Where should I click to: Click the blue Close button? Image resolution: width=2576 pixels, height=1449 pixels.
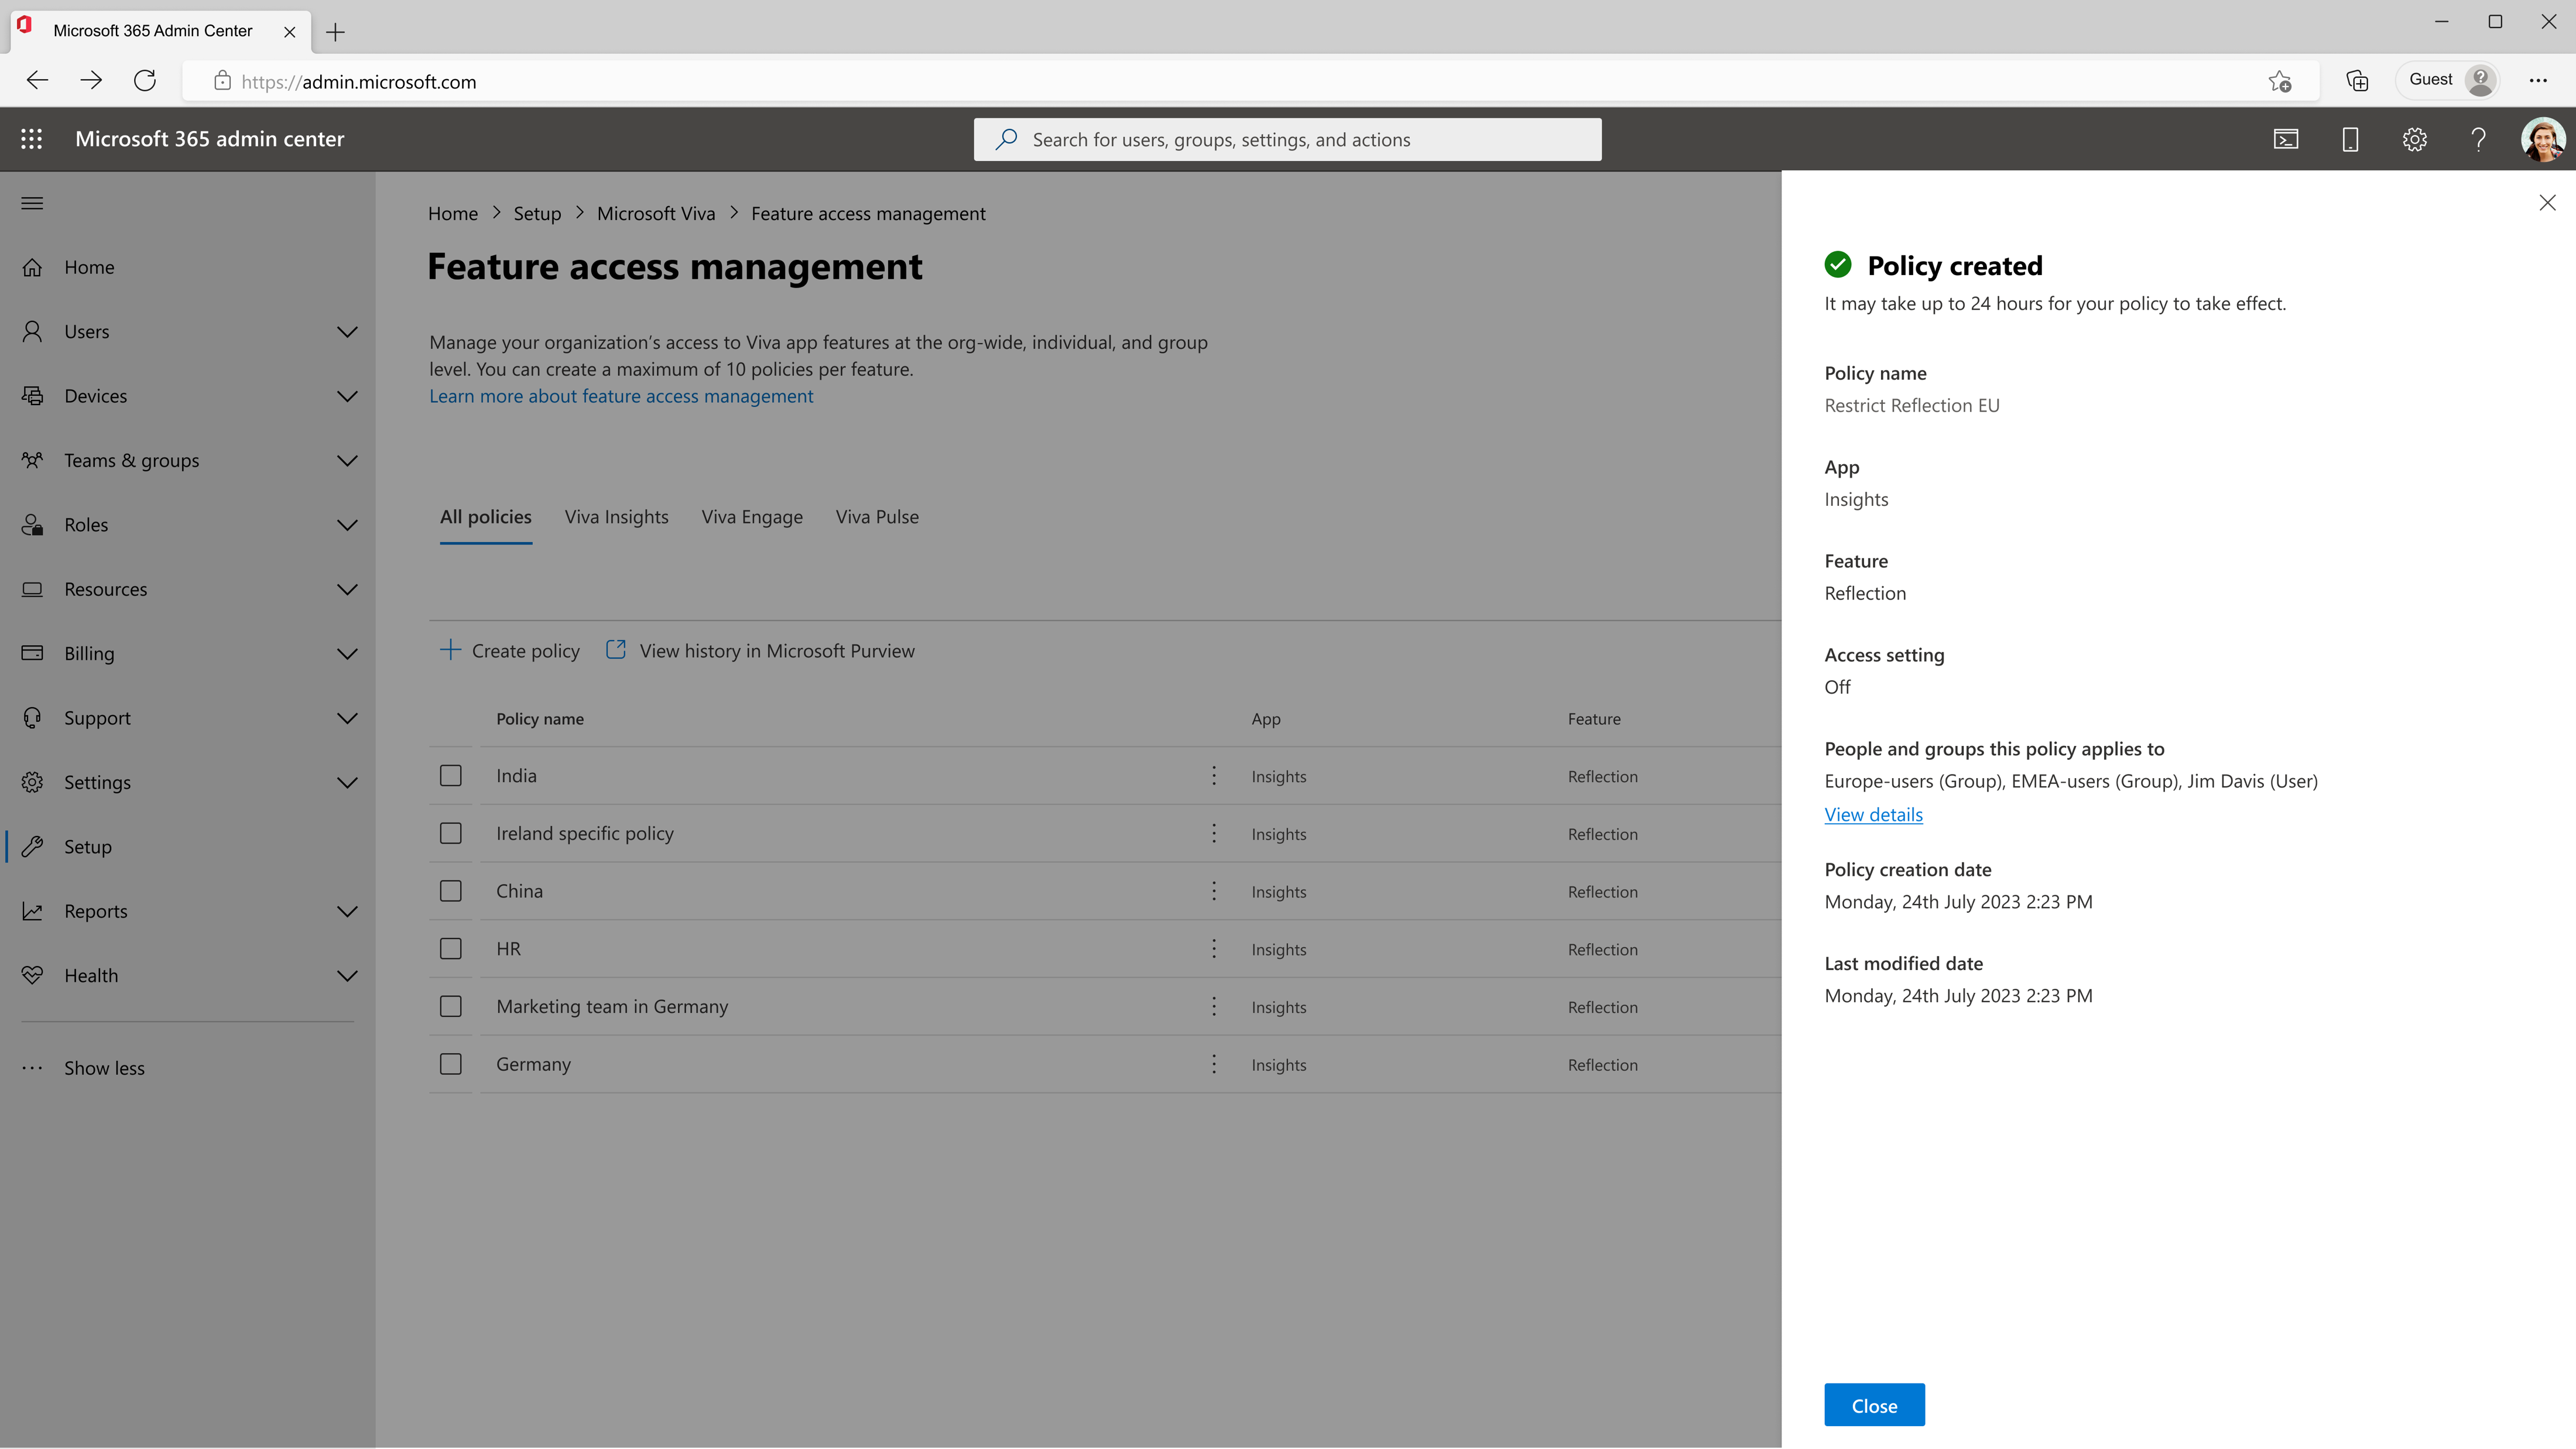pos(1874,1405)
